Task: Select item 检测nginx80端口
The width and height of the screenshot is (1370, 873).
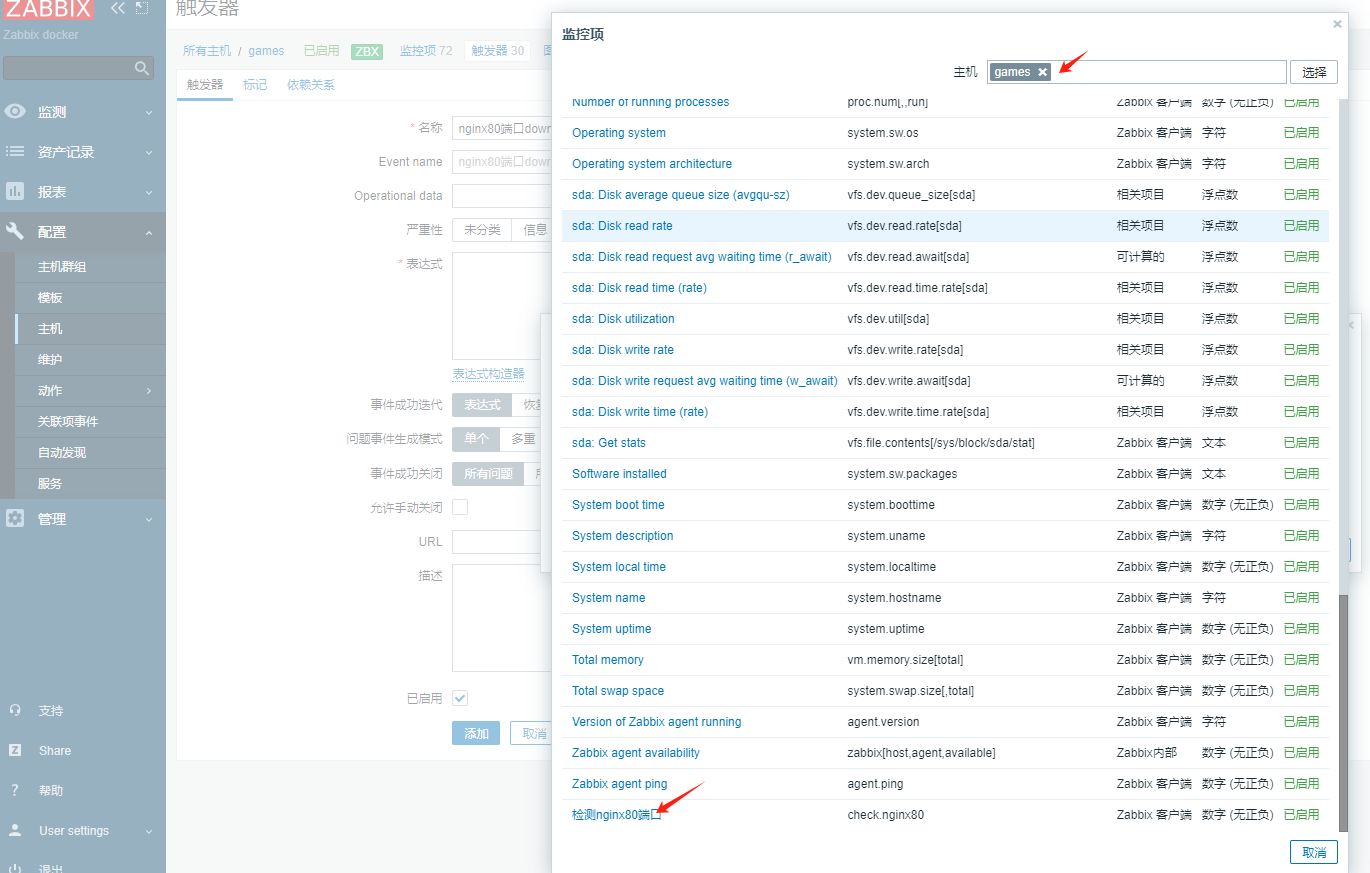Action: (617, 815)
